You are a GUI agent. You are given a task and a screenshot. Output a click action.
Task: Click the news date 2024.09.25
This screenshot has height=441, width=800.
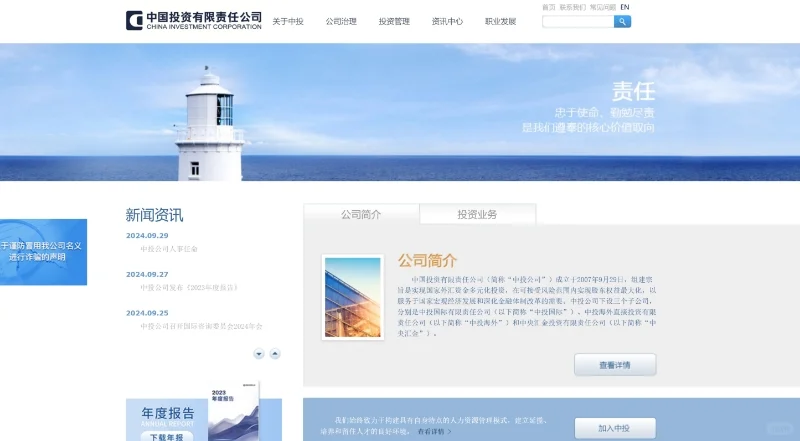147,313
